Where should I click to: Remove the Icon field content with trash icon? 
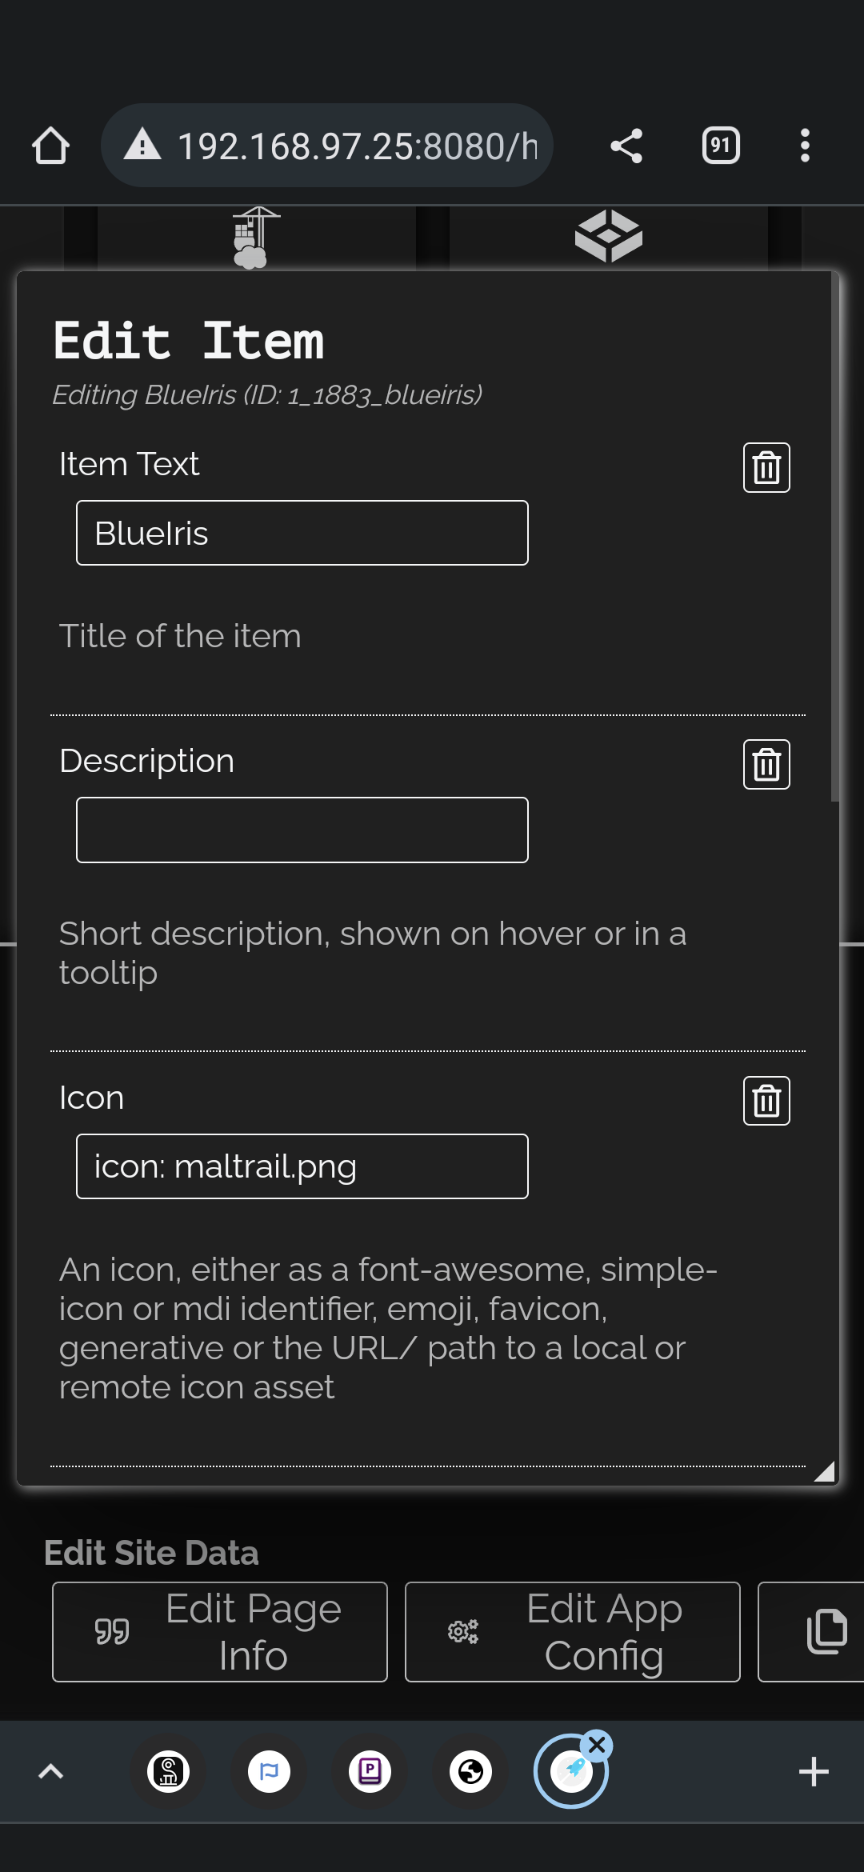(765, 1100)
